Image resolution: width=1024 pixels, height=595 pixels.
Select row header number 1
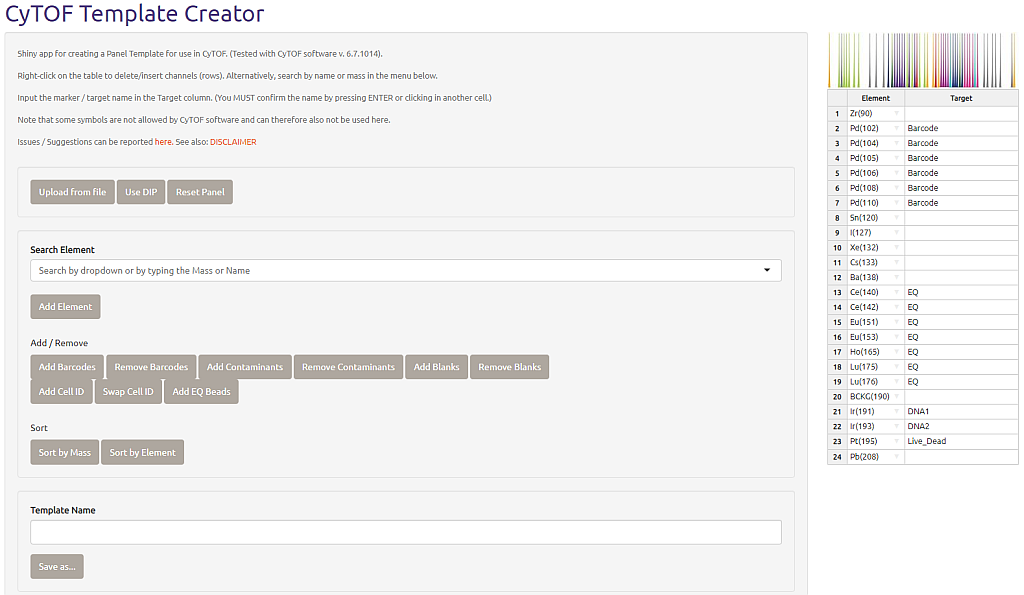[x=837, y=113]
